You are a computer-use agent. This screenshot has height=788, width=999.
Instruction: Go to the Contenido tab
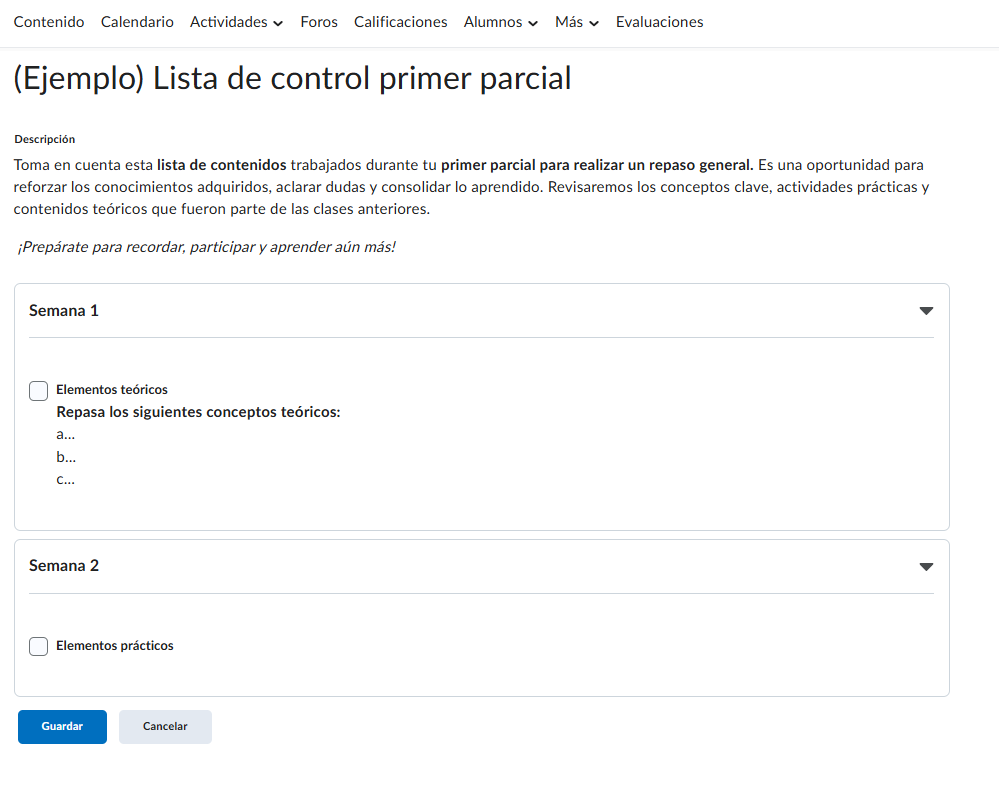click(49, 22)
